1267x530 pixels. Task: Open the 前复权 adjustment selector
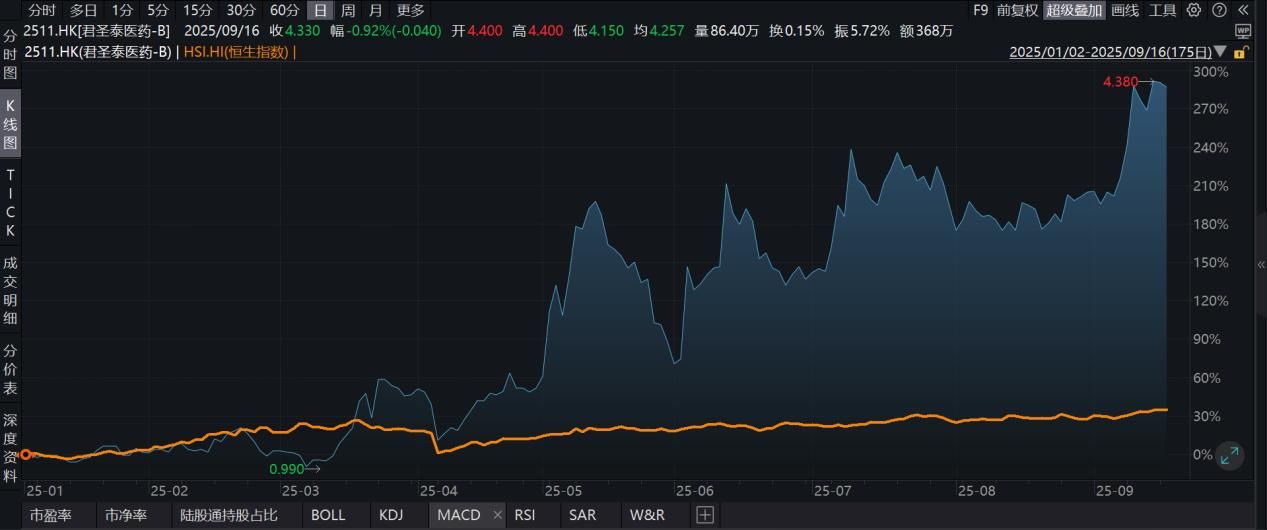(x=1017, y=10)
